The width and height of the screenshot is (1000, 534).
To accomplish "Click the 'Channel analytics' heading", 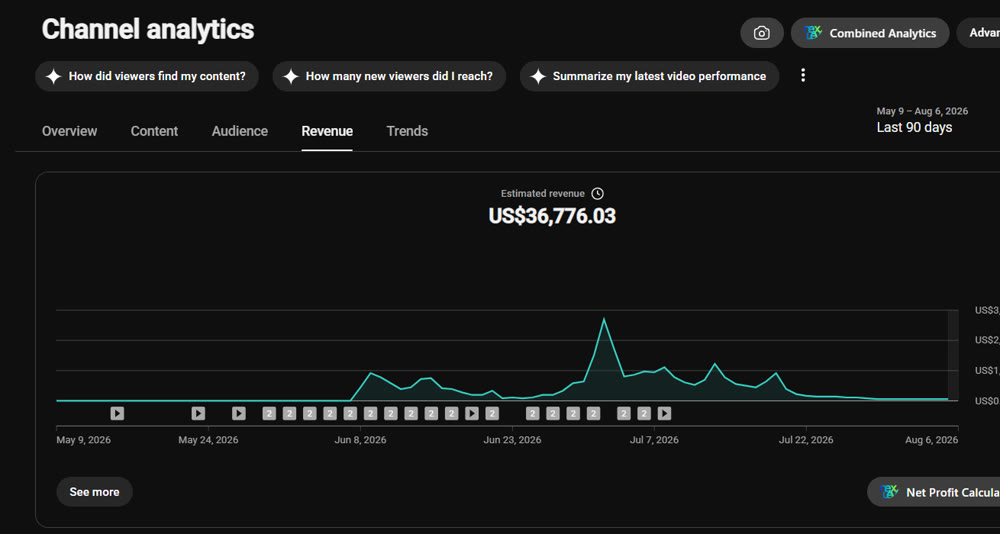I will pyautogui.click(x=148, y=29).
